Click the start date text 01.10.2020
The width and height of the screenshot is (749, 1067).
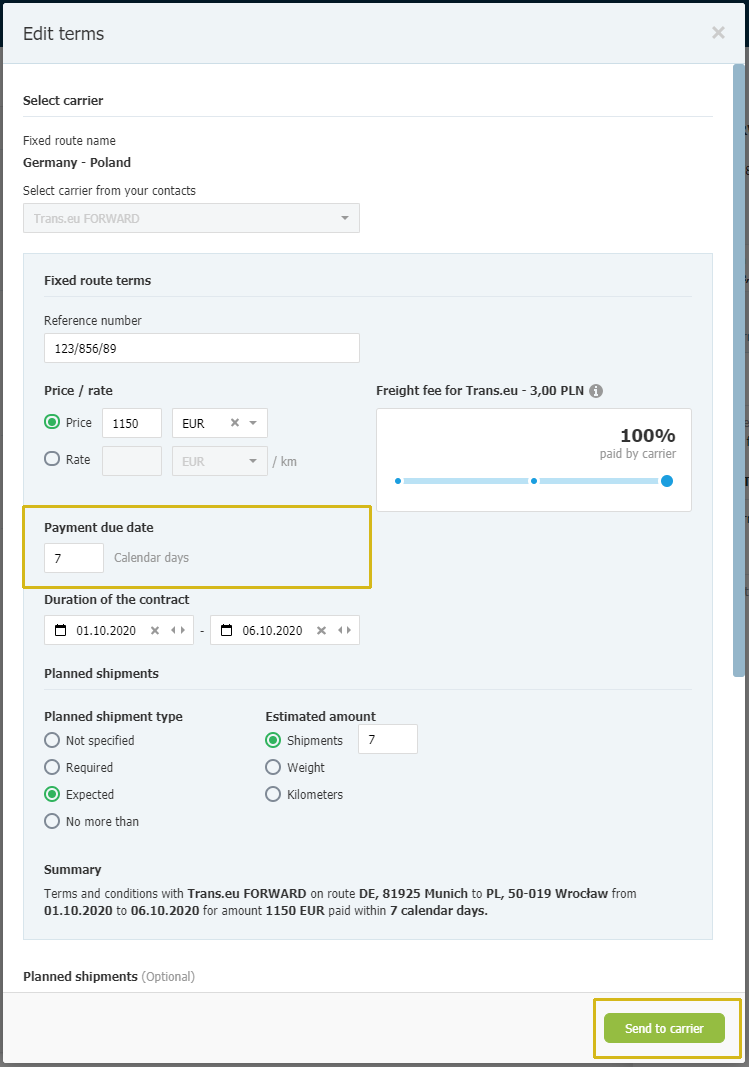coord(106,631)
